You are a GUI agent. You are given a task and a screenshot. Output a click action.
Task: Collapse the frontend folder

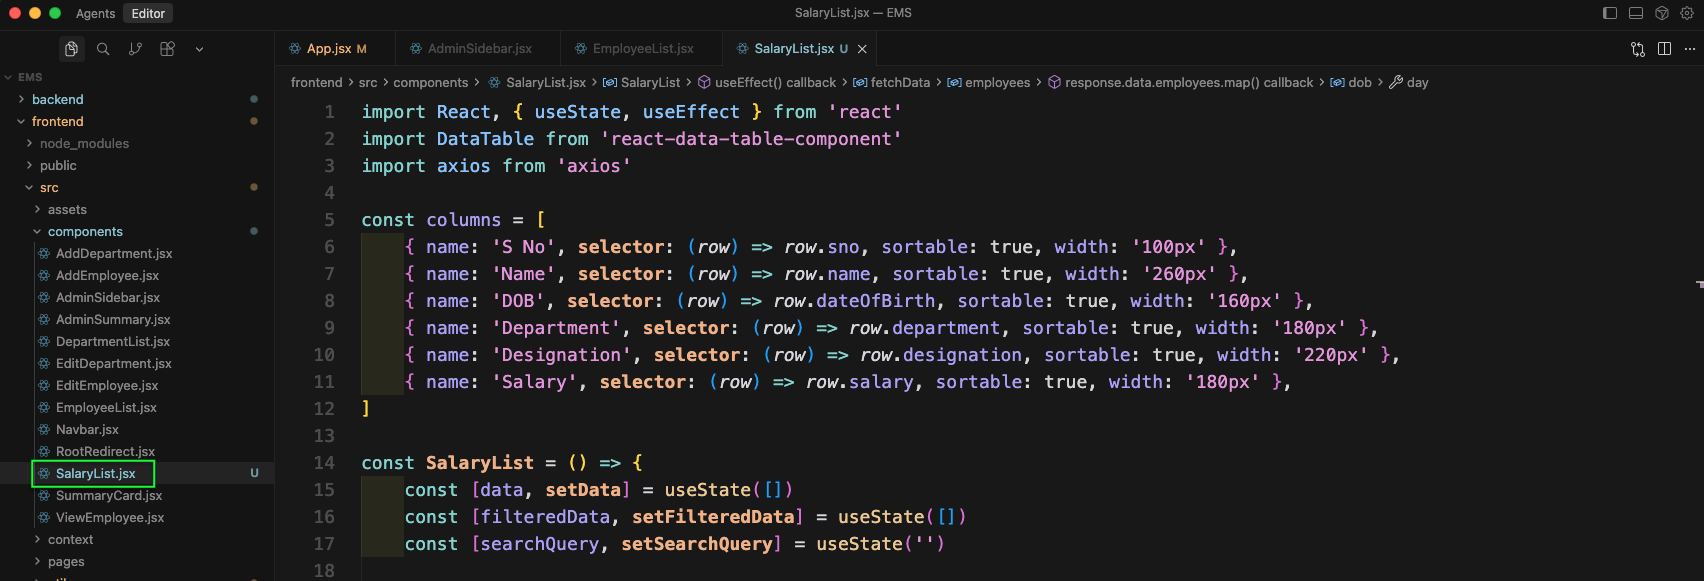tap(58, 121)
